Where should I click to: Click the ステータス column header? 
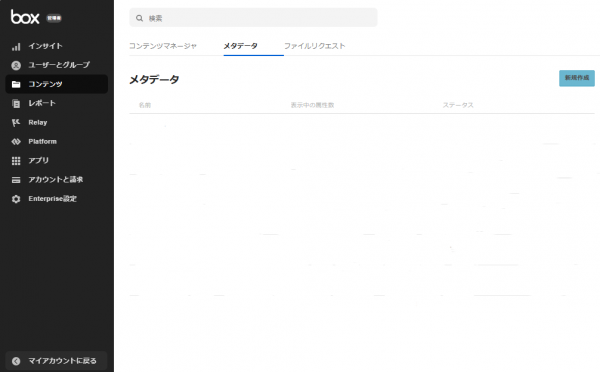point(458,105)
